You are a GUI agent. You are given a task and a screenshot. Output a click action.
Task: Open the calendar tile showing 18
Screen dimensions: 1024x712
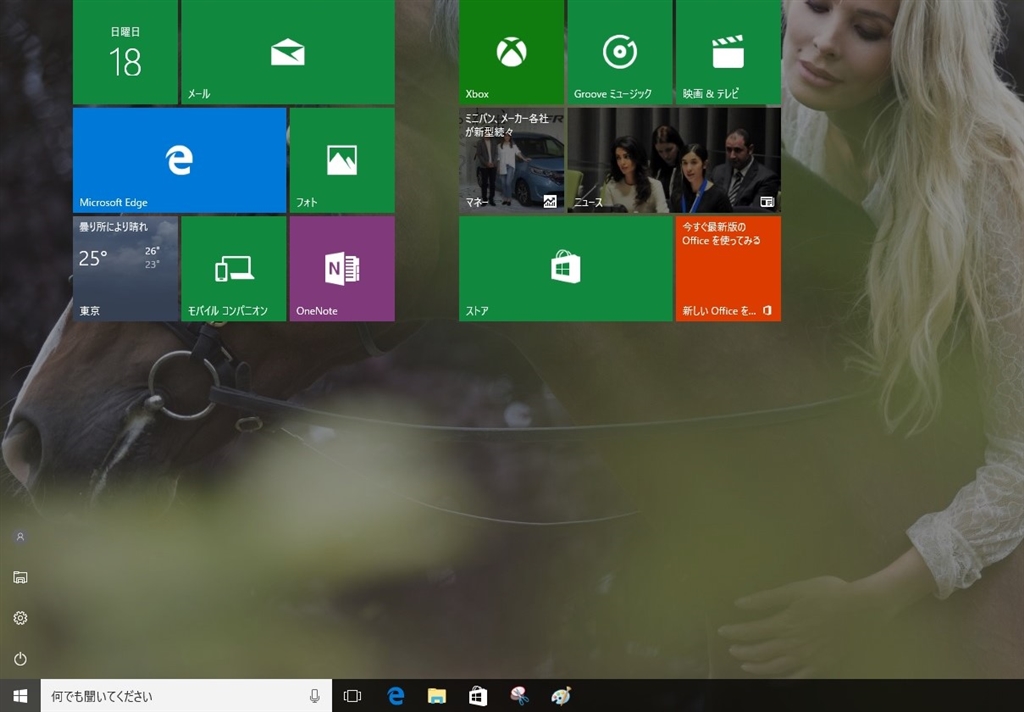pyautogui.click(x=125, y=52)
